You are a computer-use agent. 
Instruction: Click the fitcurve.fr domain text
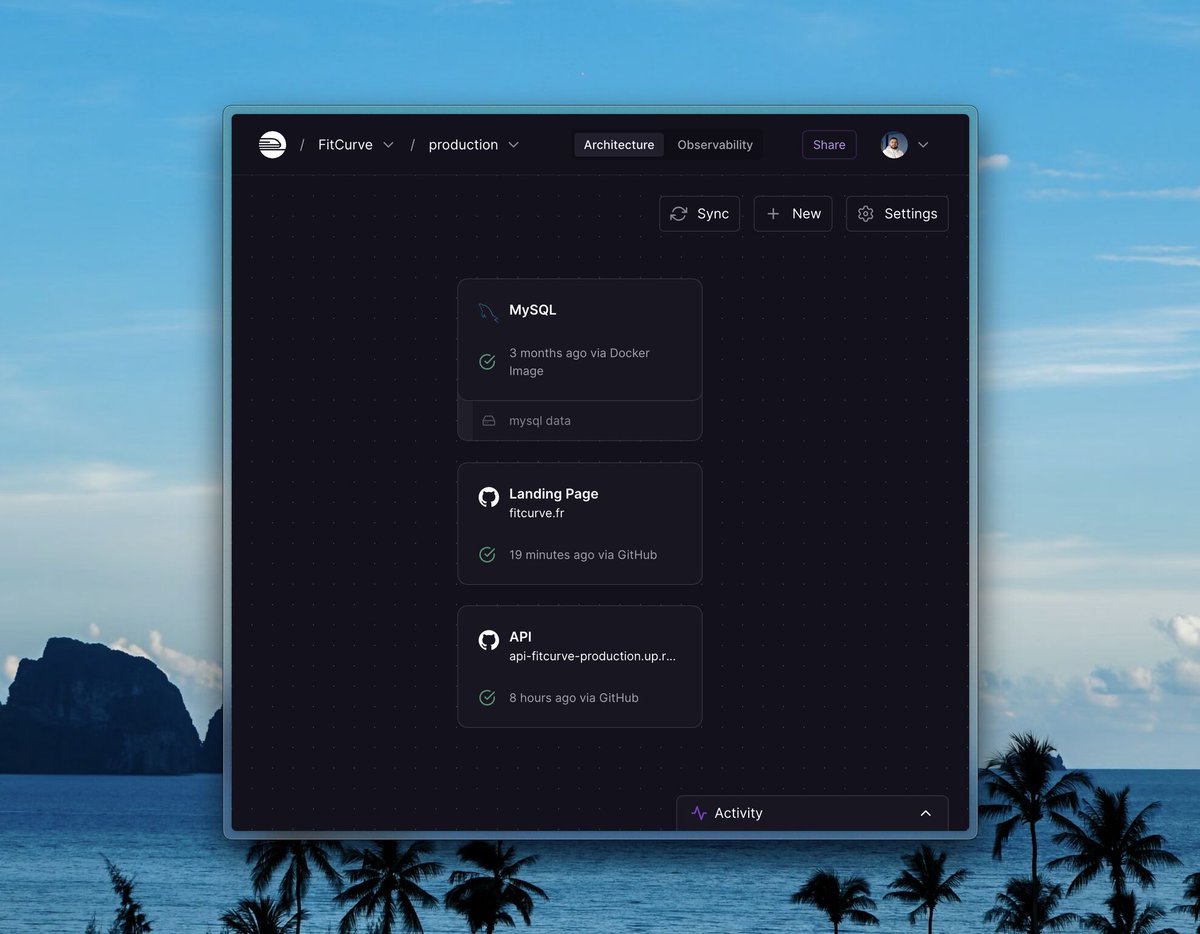point(537,513)
